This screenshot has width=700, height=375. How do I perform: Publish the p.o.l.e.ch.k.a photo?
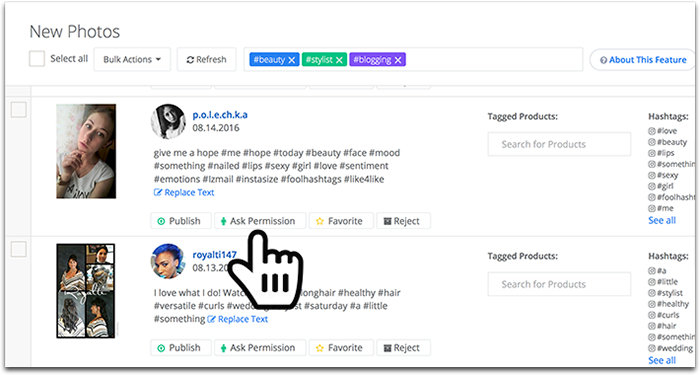pyautogui.click(x=181, y=221)
